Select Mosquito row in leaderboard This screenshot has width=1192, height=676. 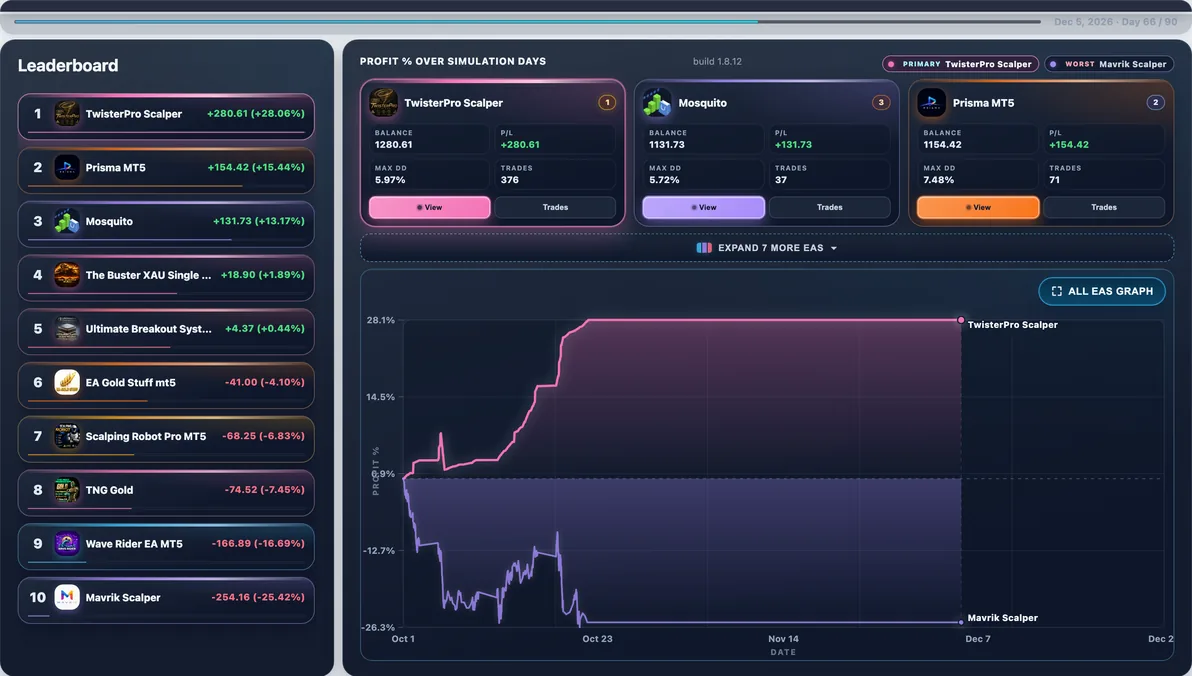point(166,224)
